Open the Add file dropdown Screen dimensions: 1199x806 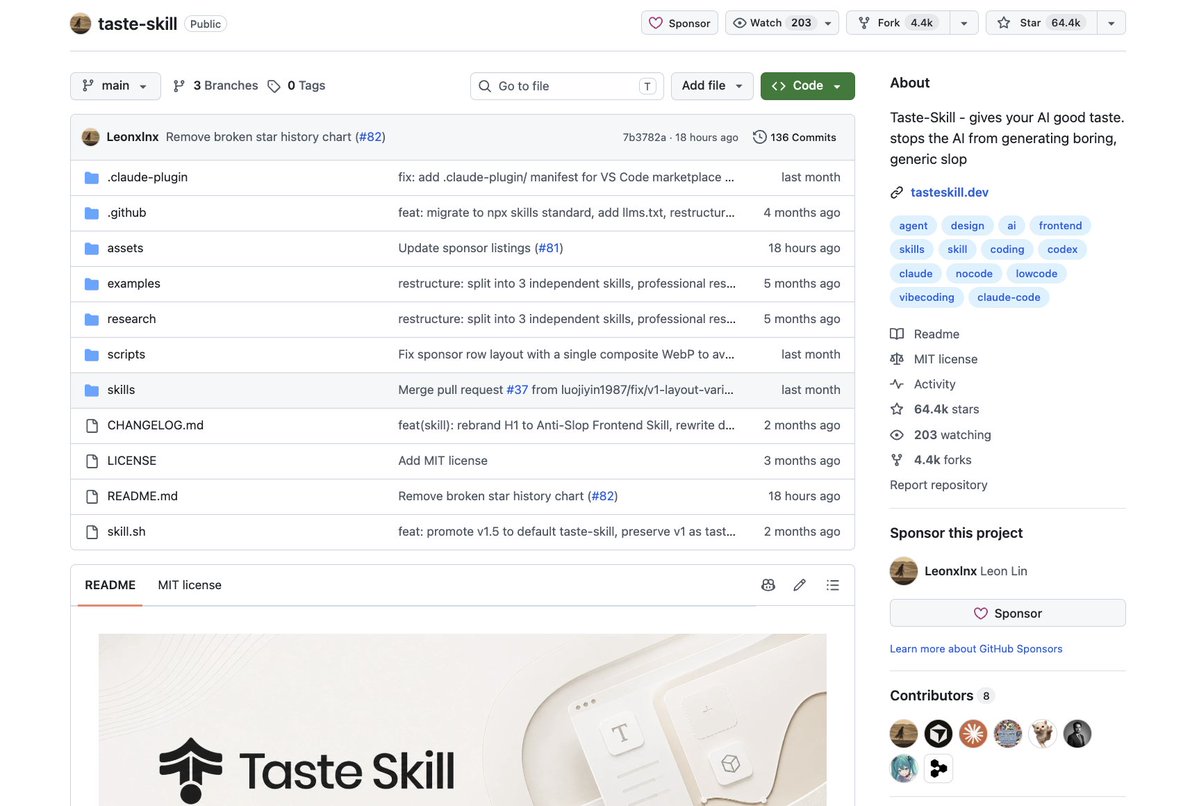pyautogui.click(x=712, y=86)
